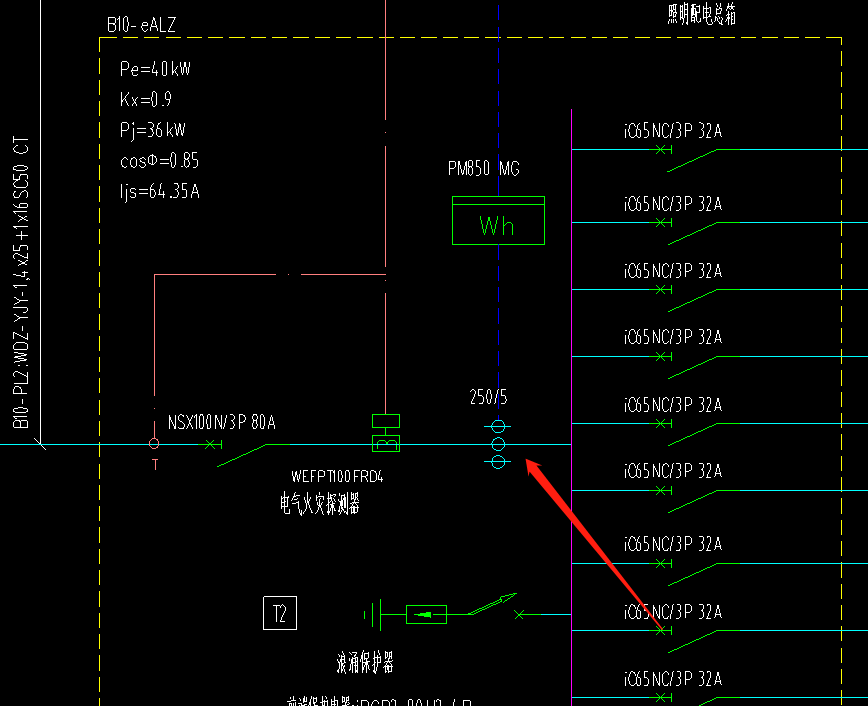868x706 pixels.
Task: Select the 电气火灾探测器 label
Action: point(319,503)
